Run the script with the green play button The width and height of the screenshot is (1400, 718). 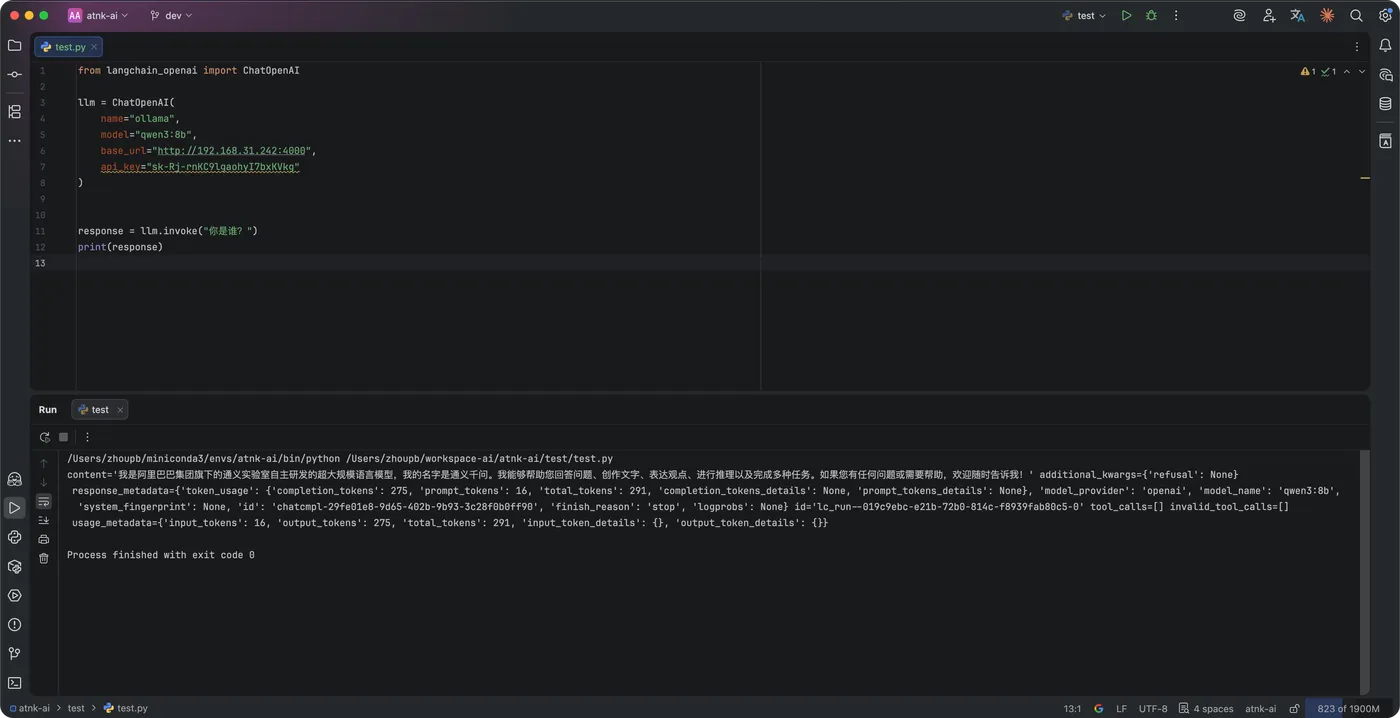point(1126,15)
